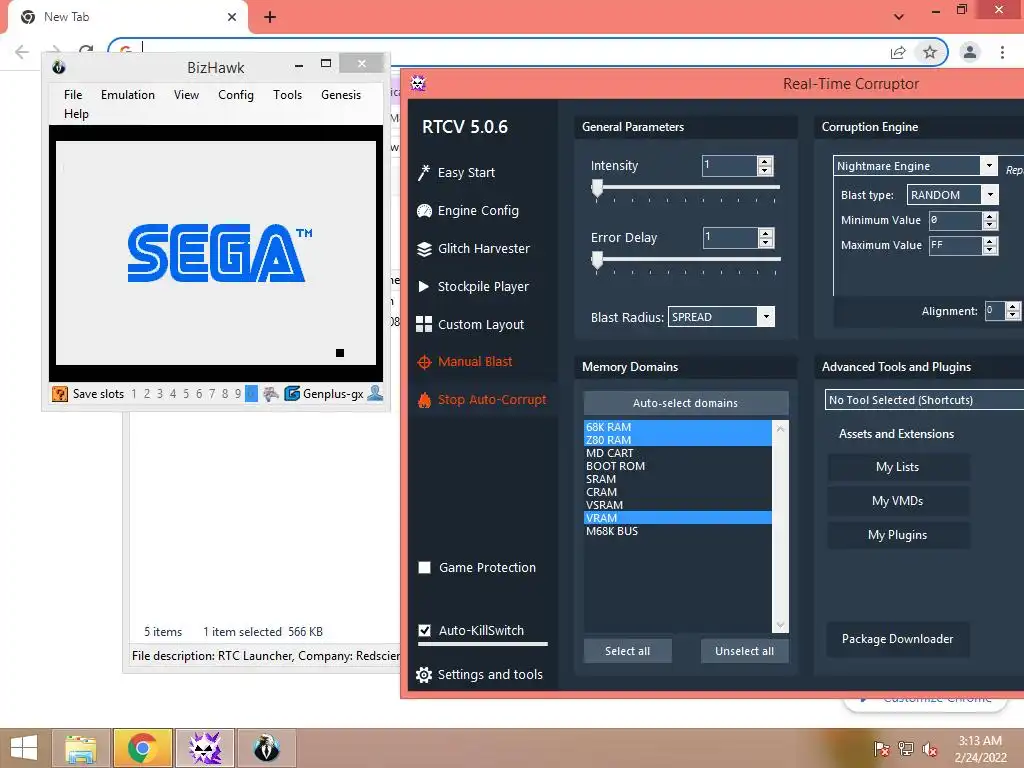Click the Manual Blast crosshair icon
Viewport: 1024px width, 768px height.
pos(424,362)
